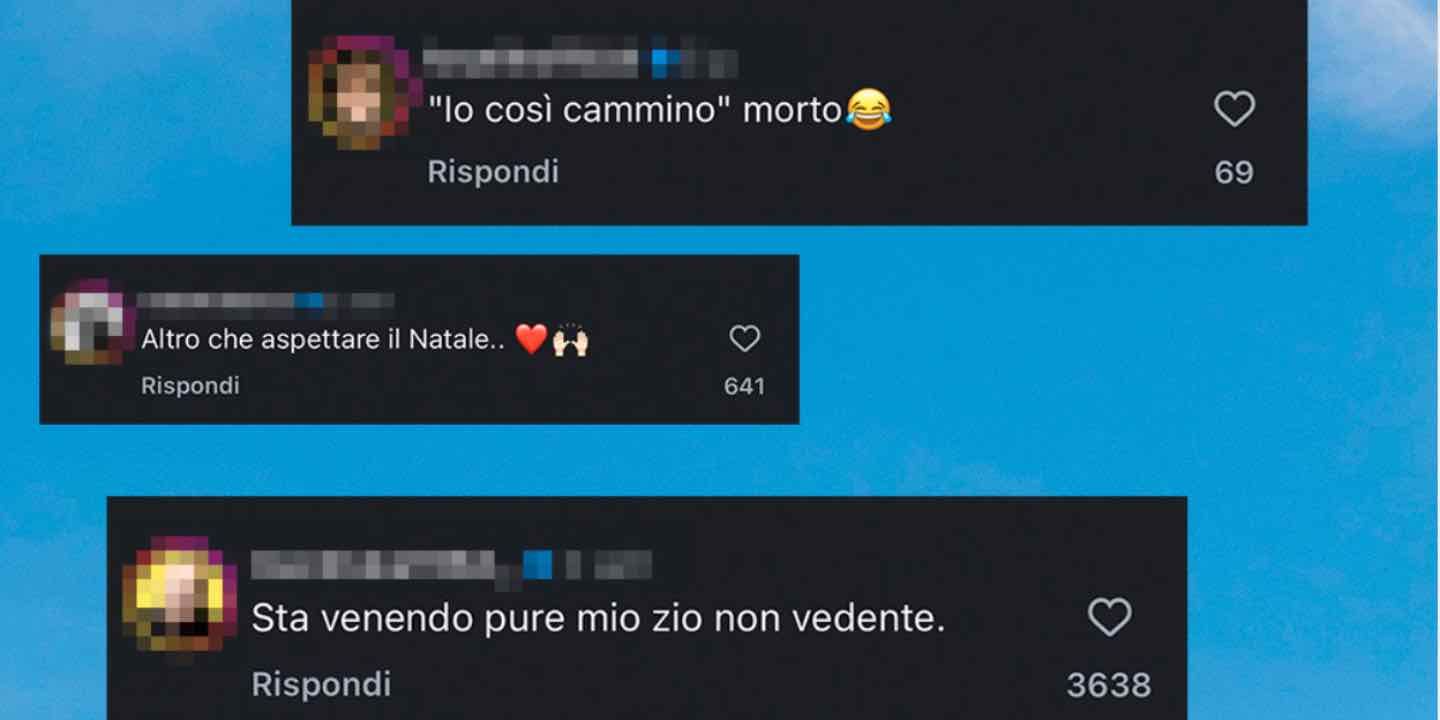Like the "Altro che aspettare il Natale" comment
The image size is (1440, 720).
pyautogui.click(x=744, y=339)
